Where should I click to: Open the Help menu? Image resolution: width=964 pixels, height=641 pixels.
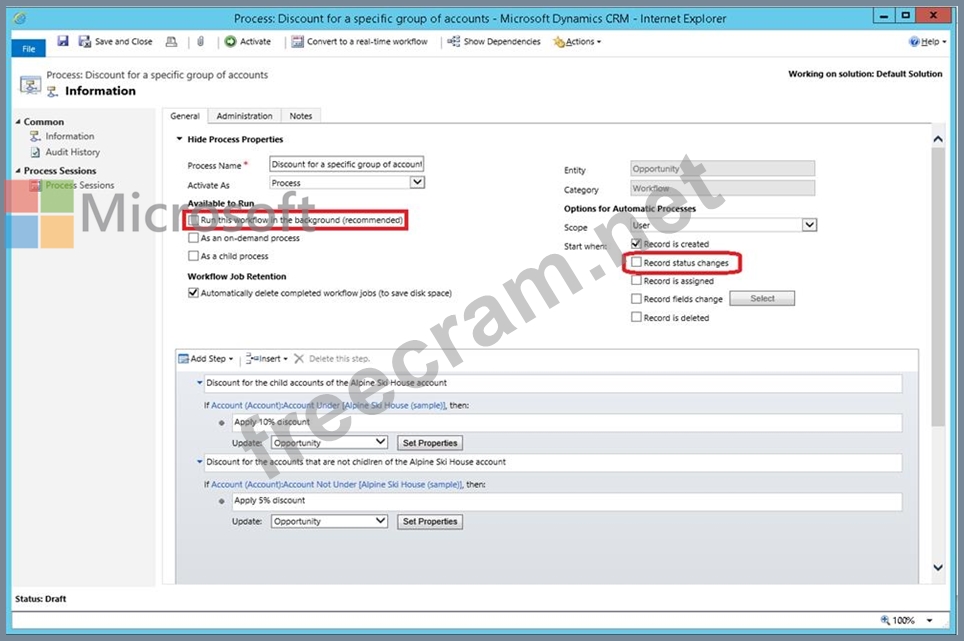[x=926, y=42]
